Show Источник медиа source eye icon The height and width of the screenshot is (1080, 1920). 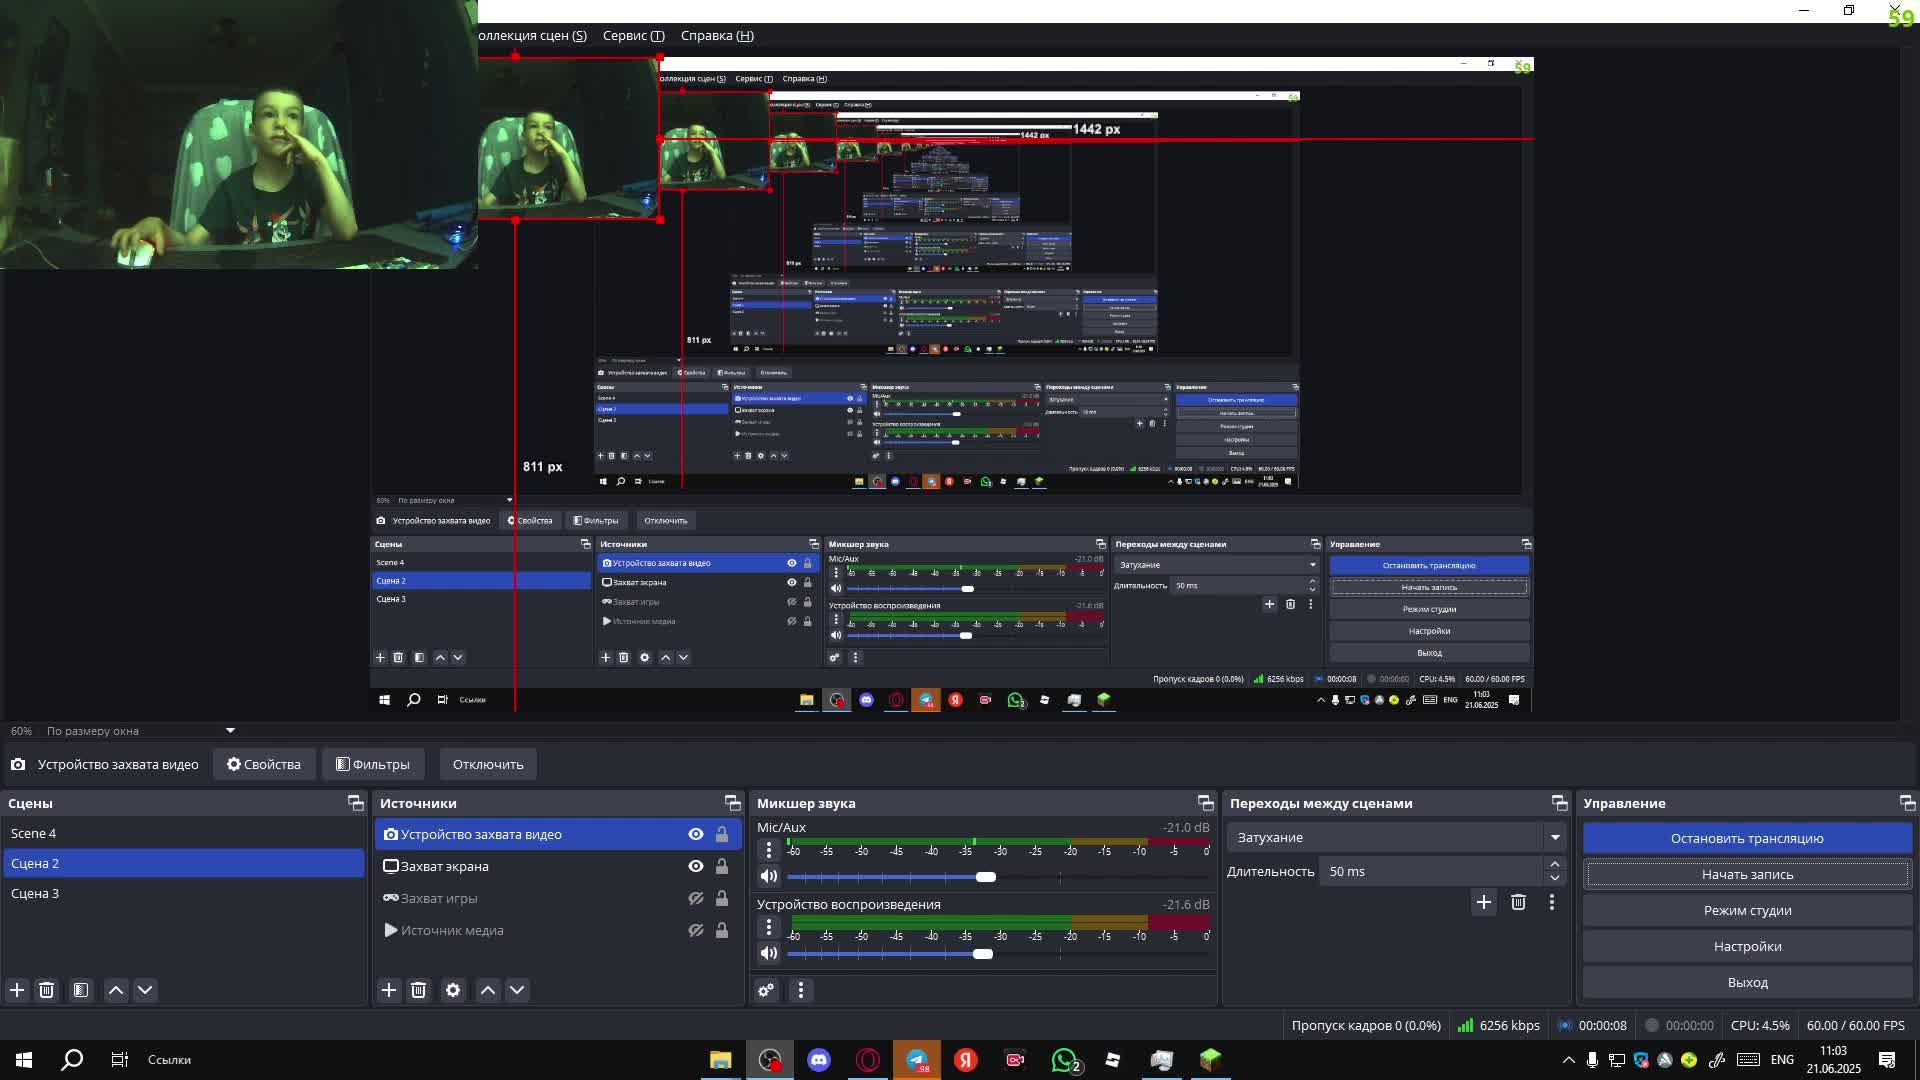click(696, 930)
